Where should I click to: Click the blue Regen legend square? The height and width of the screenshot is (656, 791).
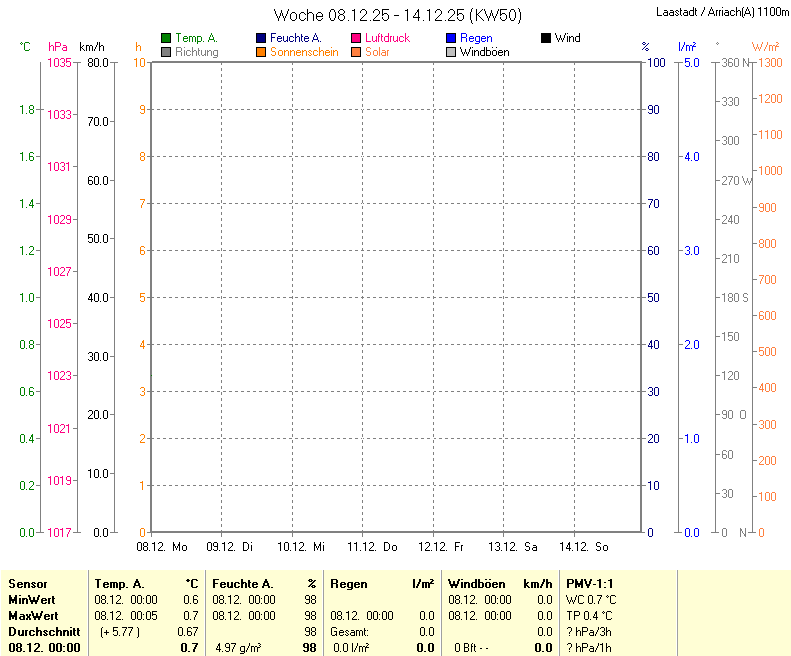tap(451, 38)
